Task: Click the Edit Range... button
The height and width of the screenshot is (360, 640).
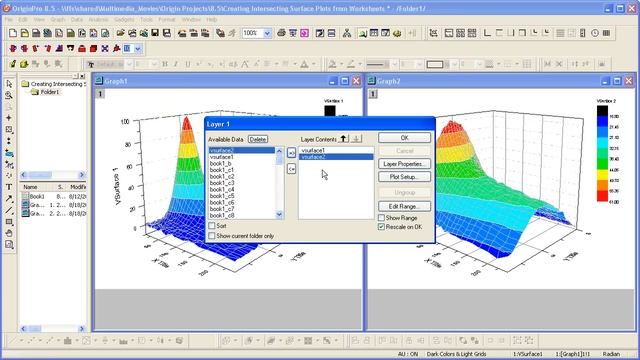Action: [404, 206]
